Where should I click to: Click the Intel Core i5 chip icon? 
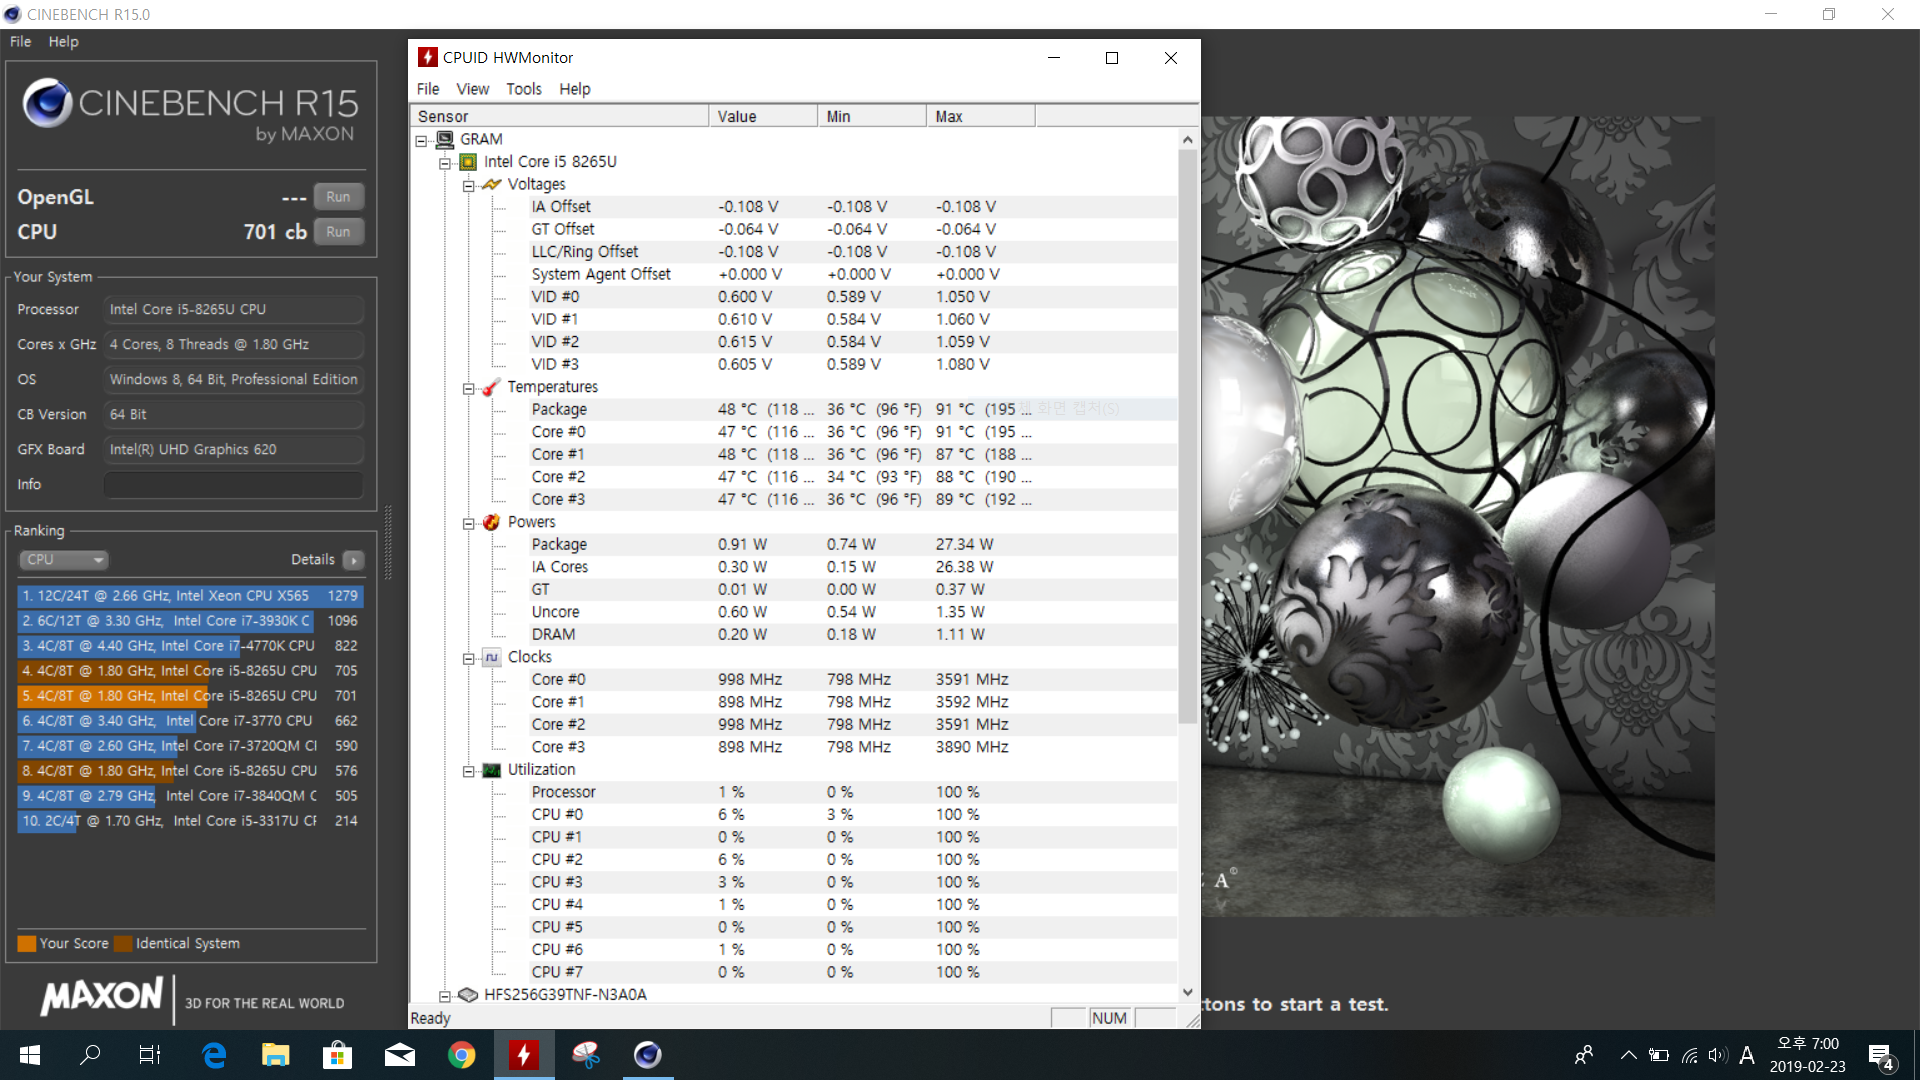pyautogui.click(x=468, y=162)
